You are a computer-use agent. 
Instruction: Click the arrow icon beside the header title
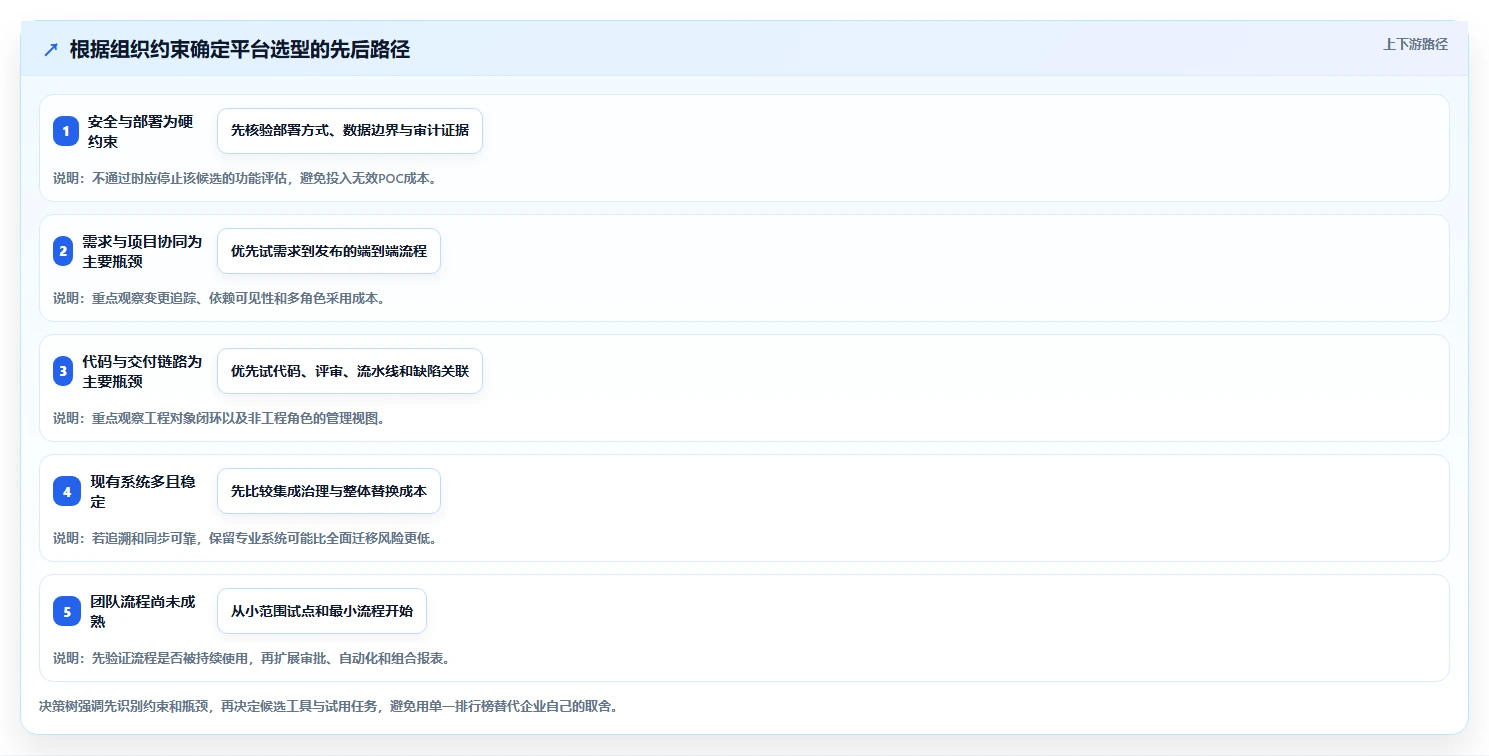51,50
